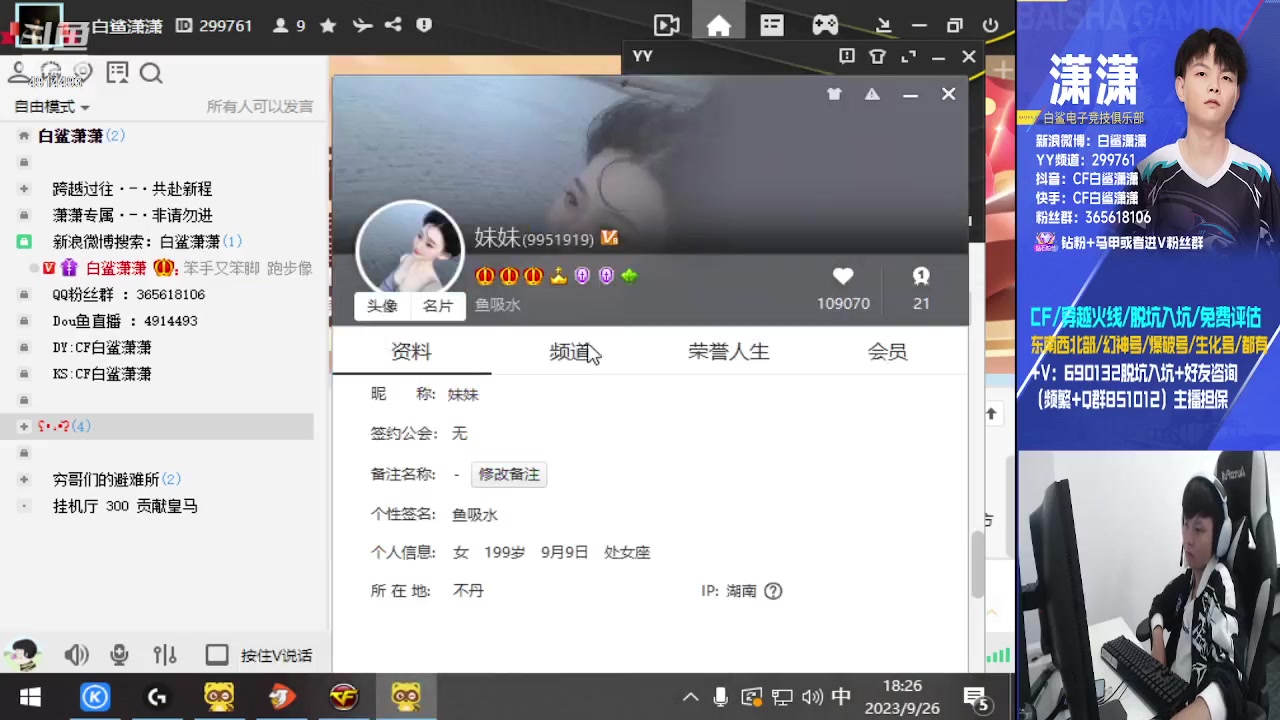Click the download-arrow icon in YY toolbar
The height and width of the screenshot is (720, 1280).
coord(883,26)
